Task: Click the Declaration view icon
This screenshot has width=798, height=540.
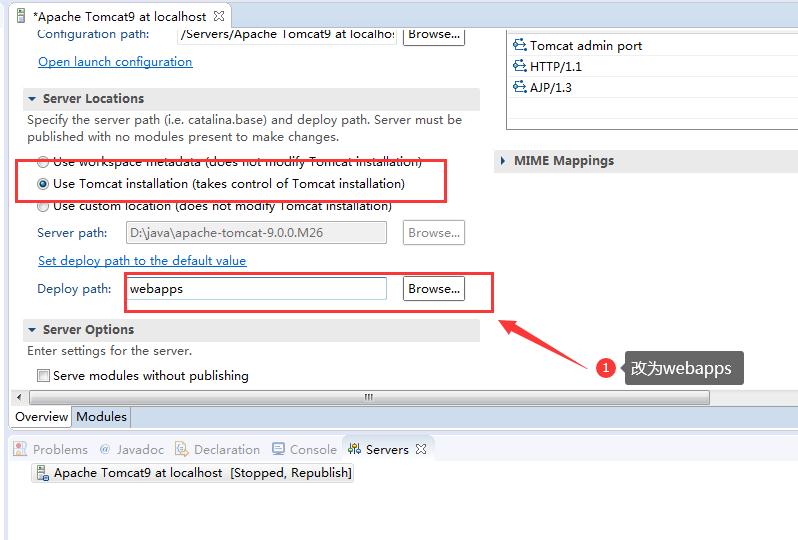Action: (x=181, y=449)
